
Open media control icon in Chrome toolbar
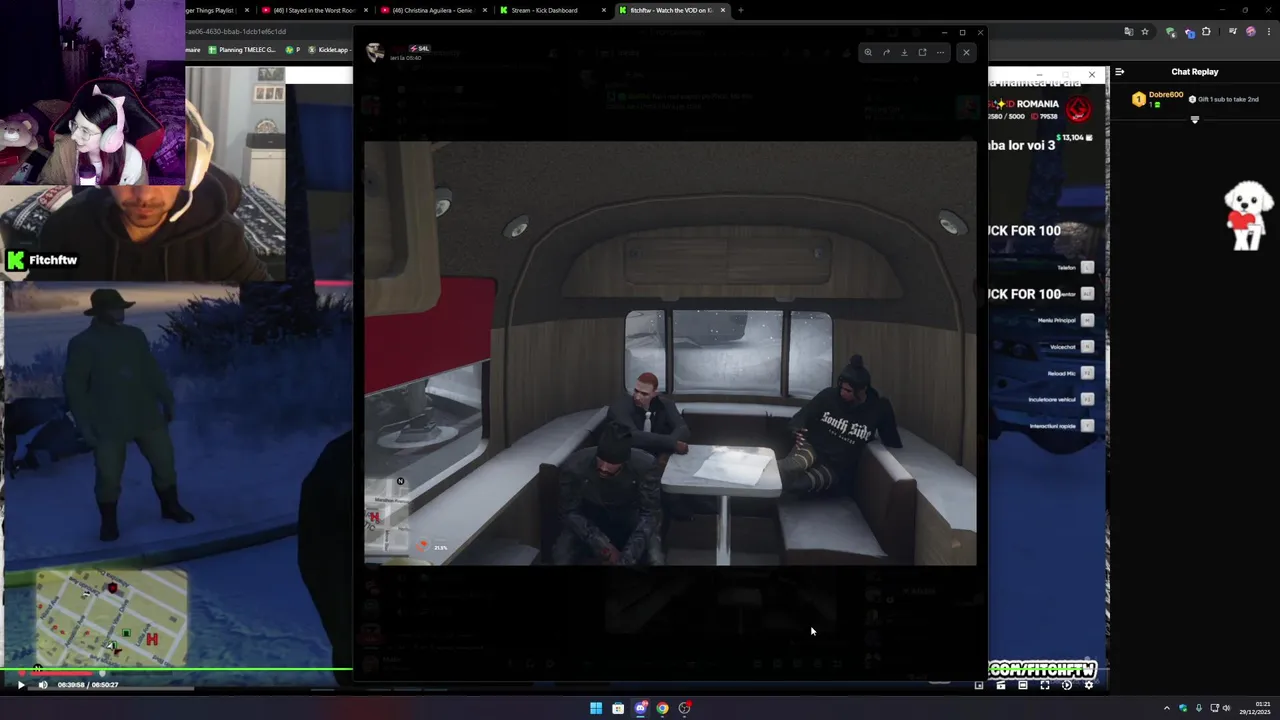[x=1233, y=32]
